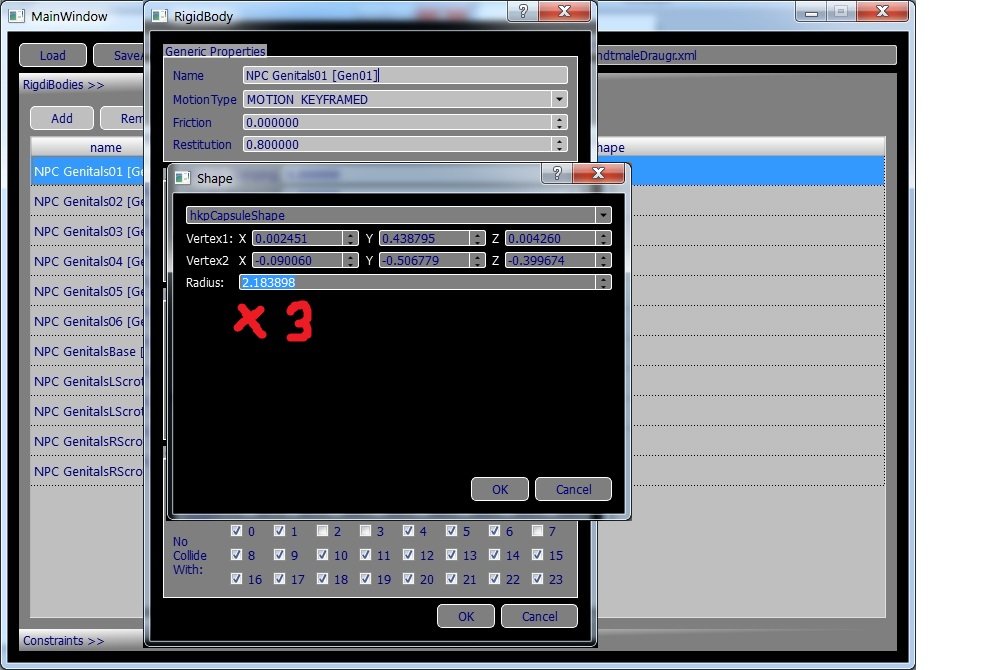
Task: Click the Vertex2 X spinner arrows
Action: (350, 260)
